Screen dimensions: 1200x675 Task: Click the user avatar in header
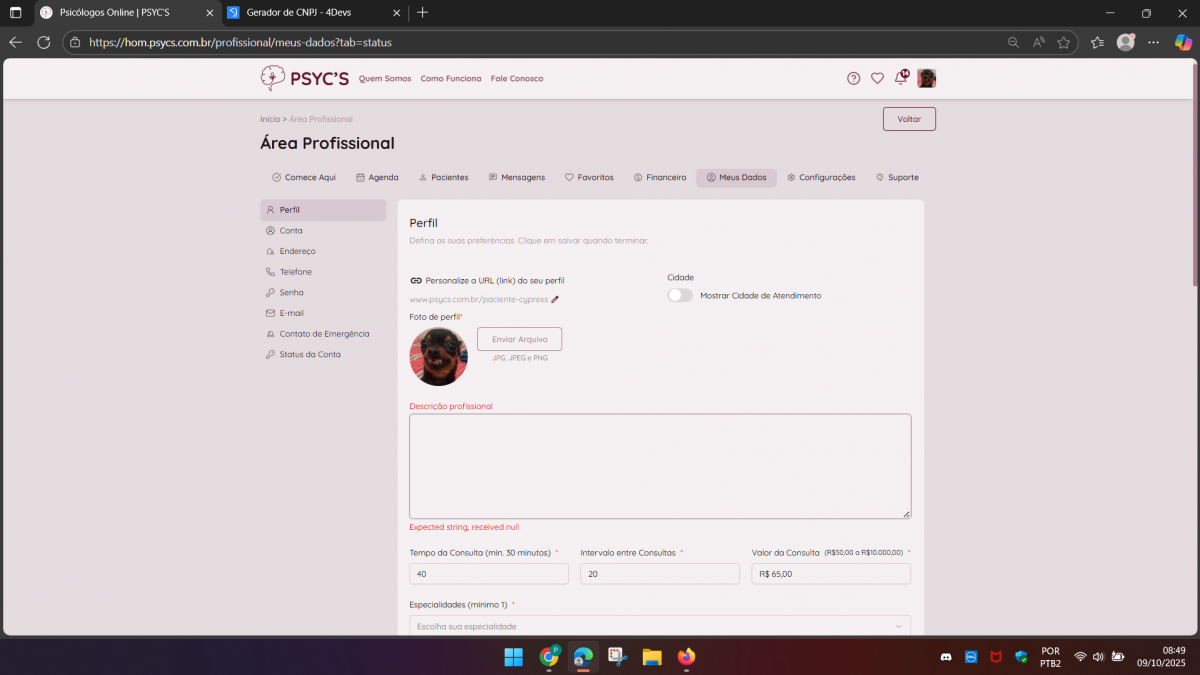click(926, 78)
